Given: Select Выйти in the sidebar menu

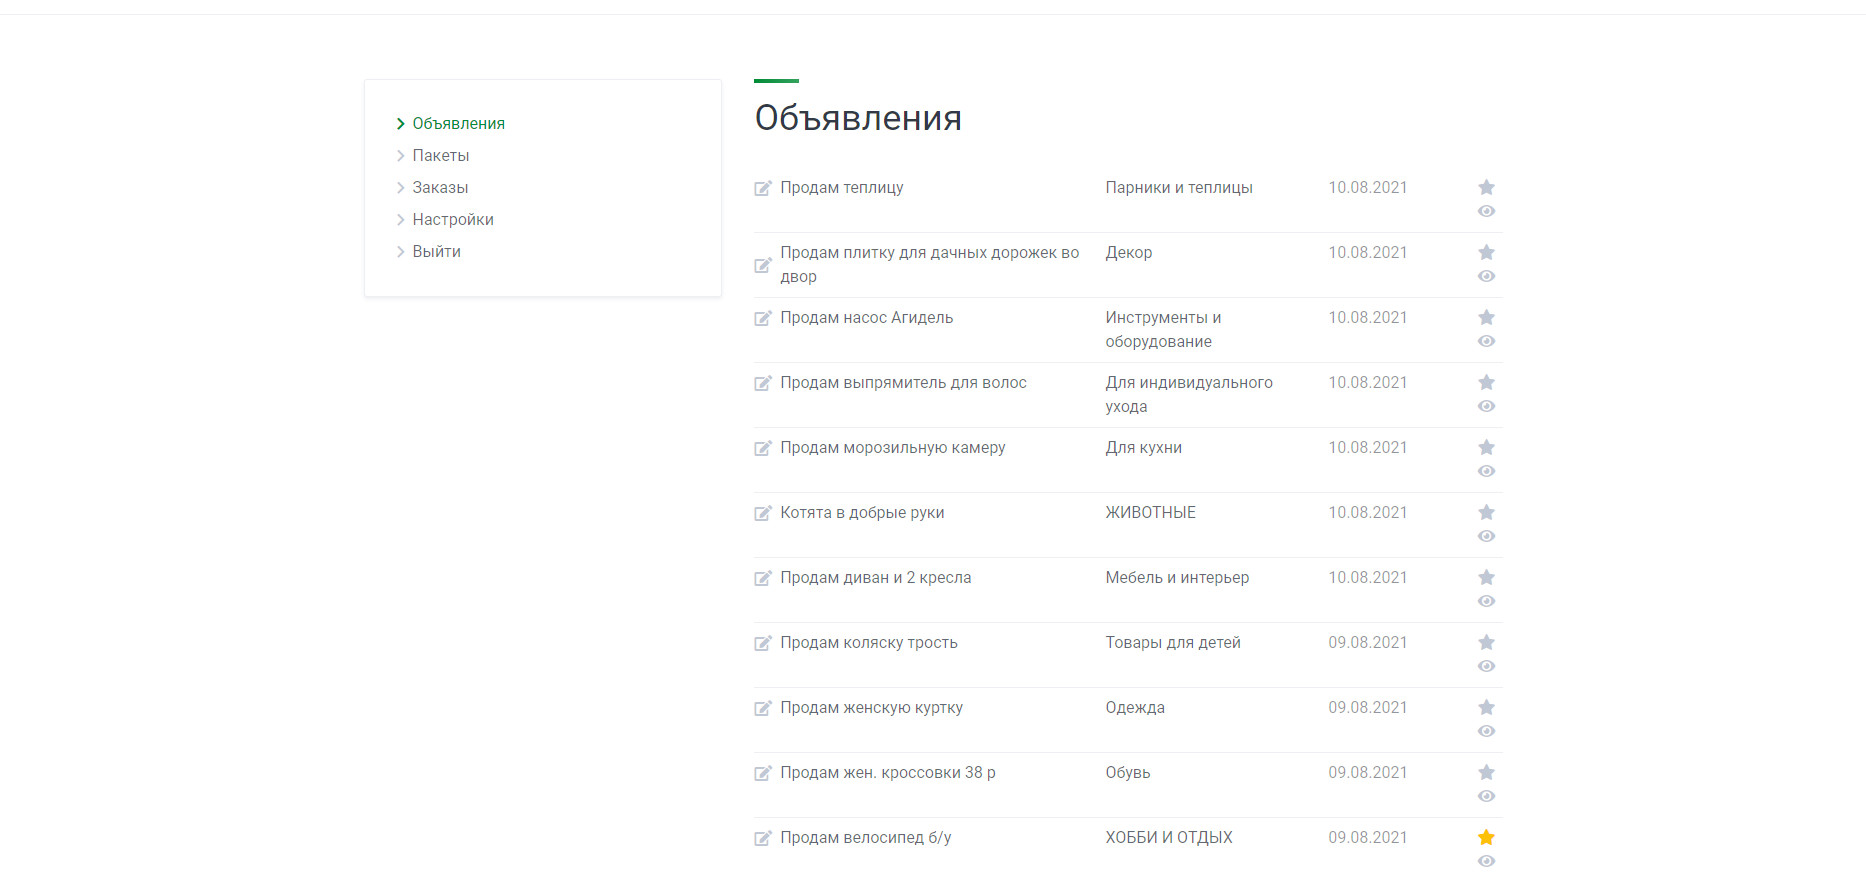Looking at the screenshot, I should pyautogui.click(x=436, y=252).
